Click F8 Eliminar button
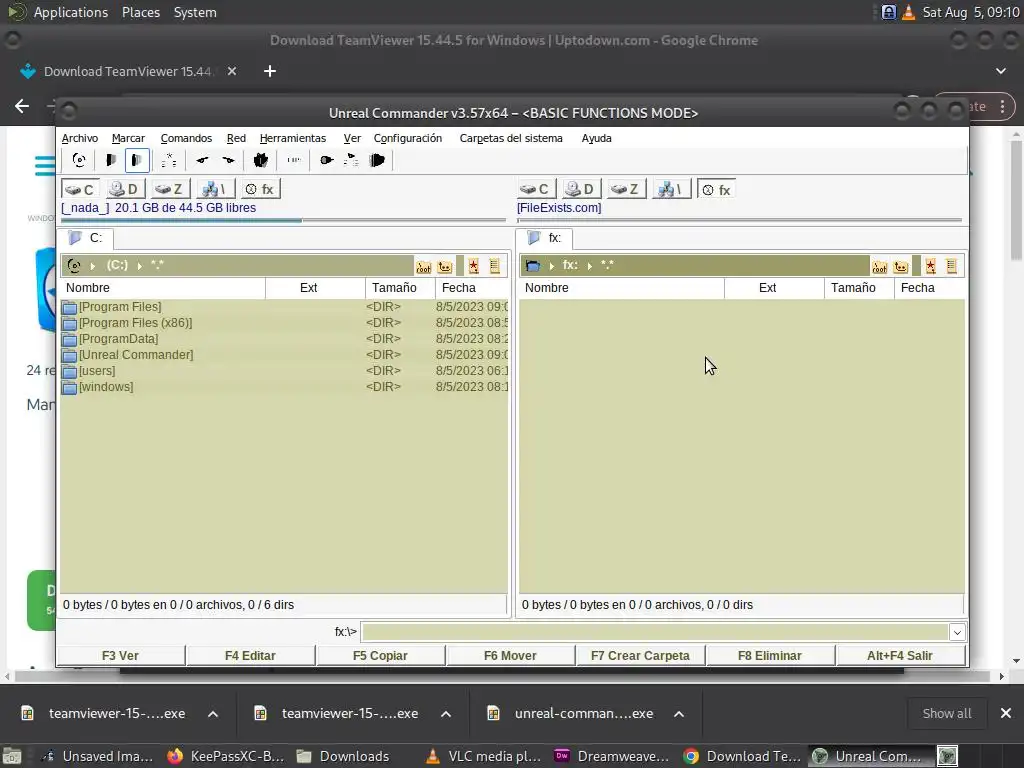This screenshot has width=1024, height=768. click(x=770, y=655)
